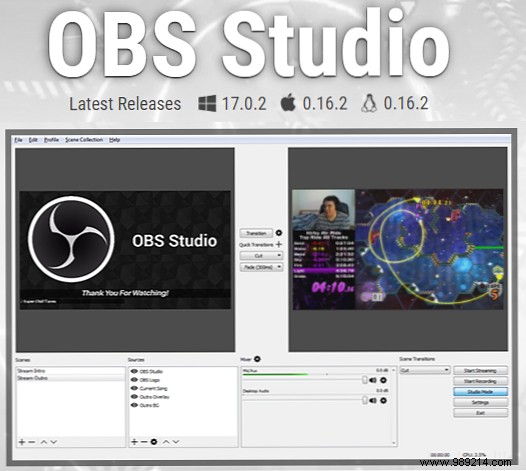The width and height of the screenshot is (526, 471).
Task: Select the Stream Intro scene
Action: 71,371
